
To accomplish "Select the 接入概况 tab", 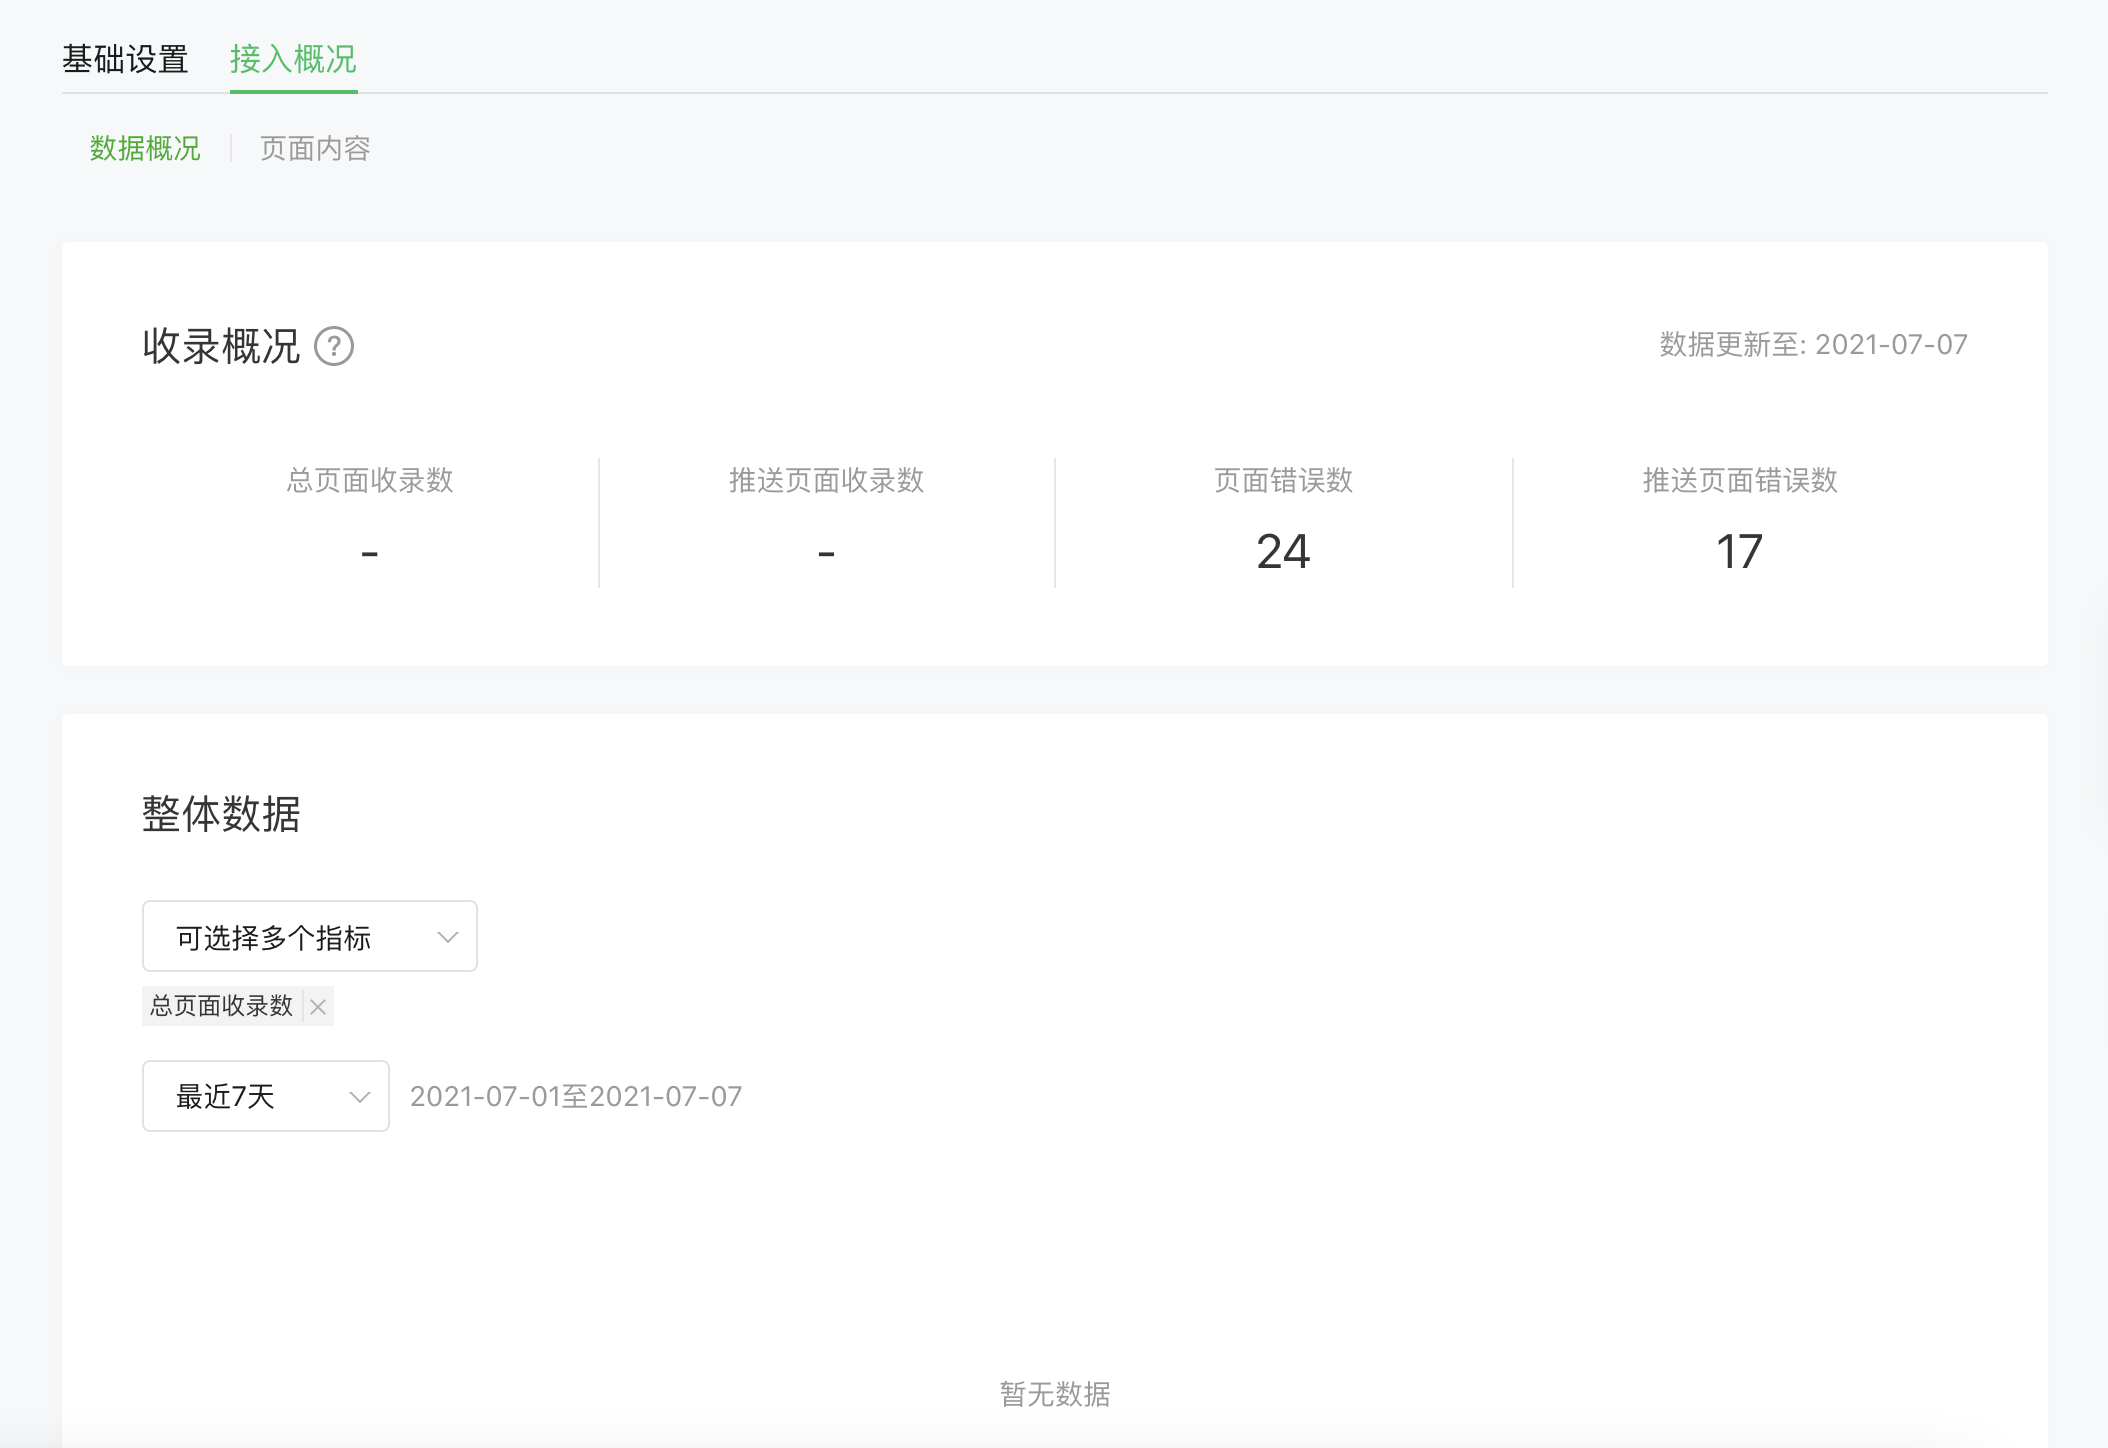I will tap(293, 59).
